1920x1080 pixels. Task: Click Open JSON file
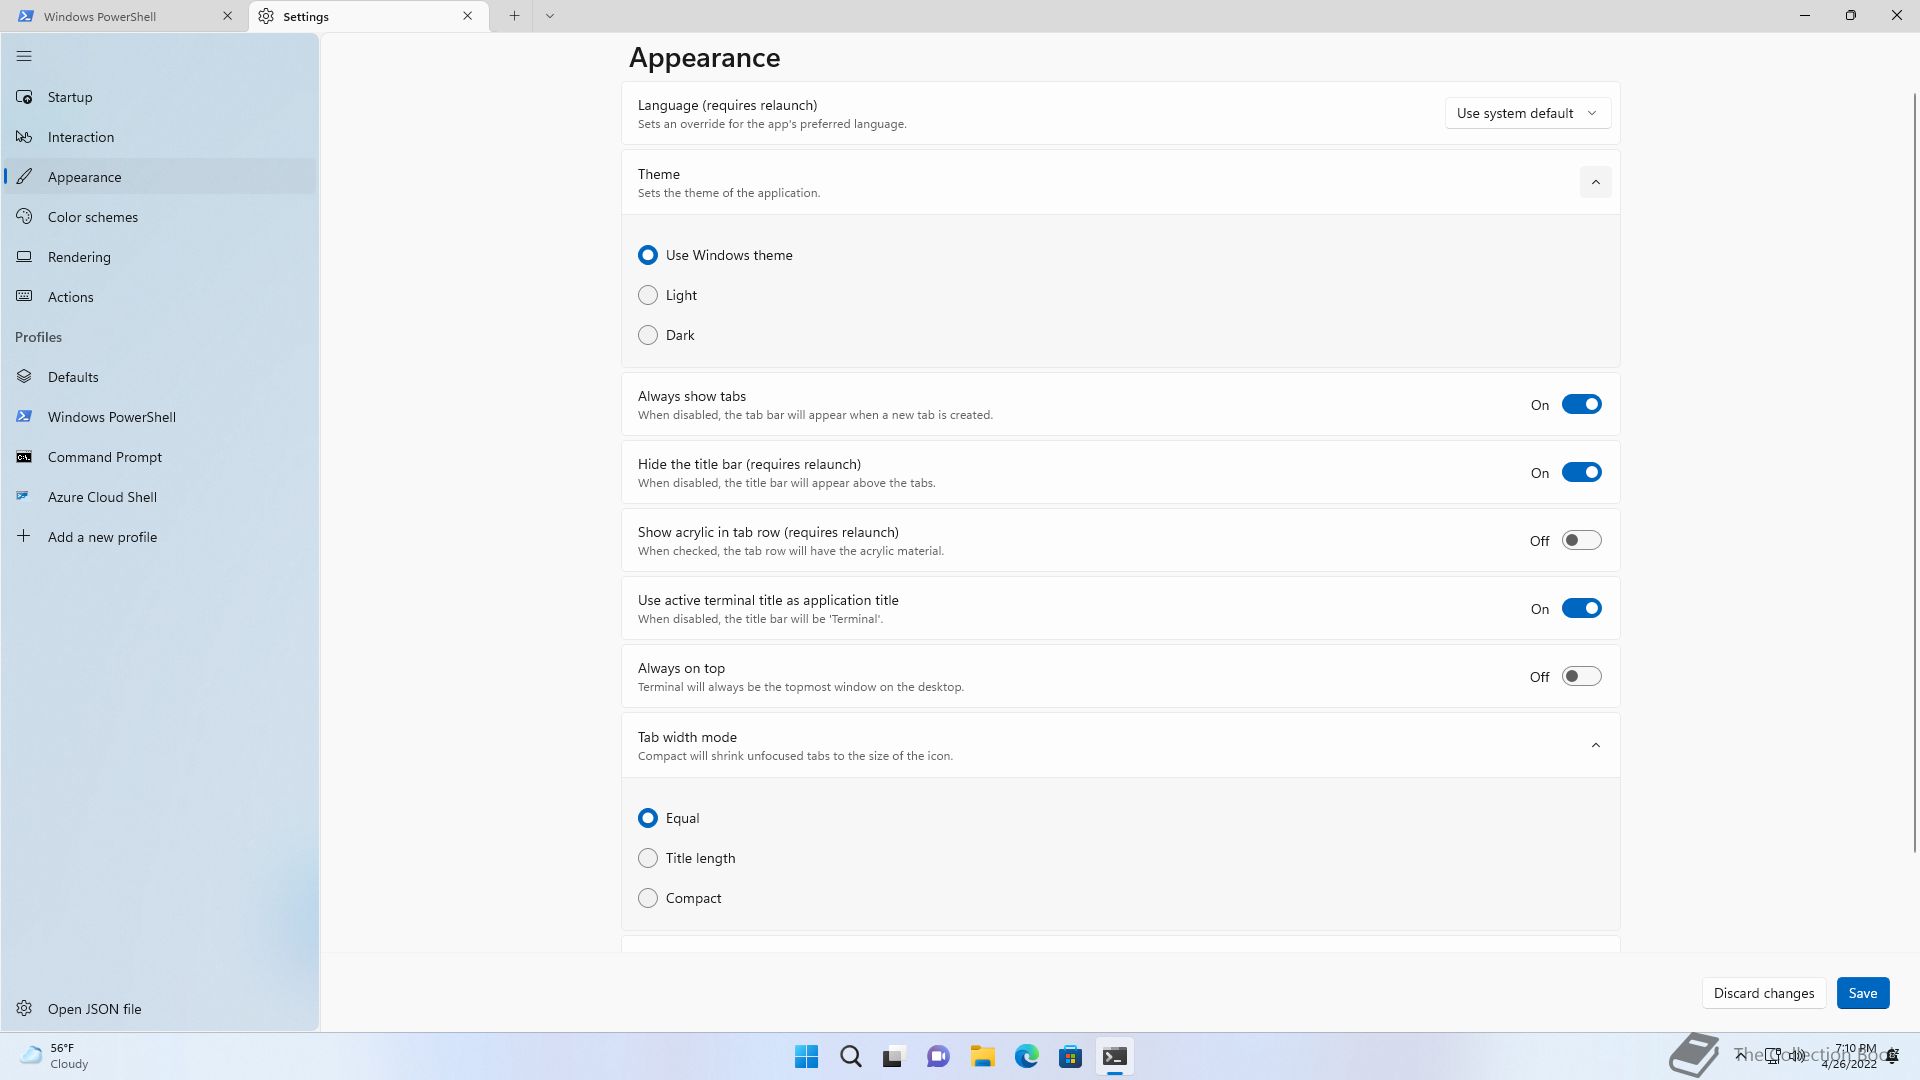click(160, 1009)
